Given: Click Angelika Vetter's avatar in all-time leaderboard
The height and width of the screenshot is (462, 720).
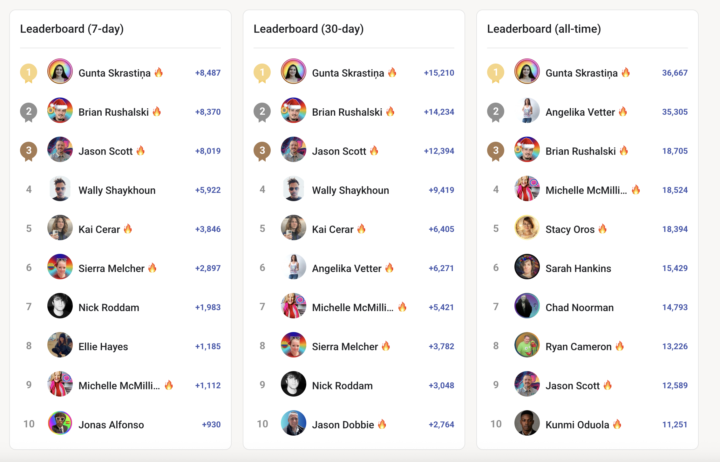Looking at the screenshot, I should click(527, 111).
